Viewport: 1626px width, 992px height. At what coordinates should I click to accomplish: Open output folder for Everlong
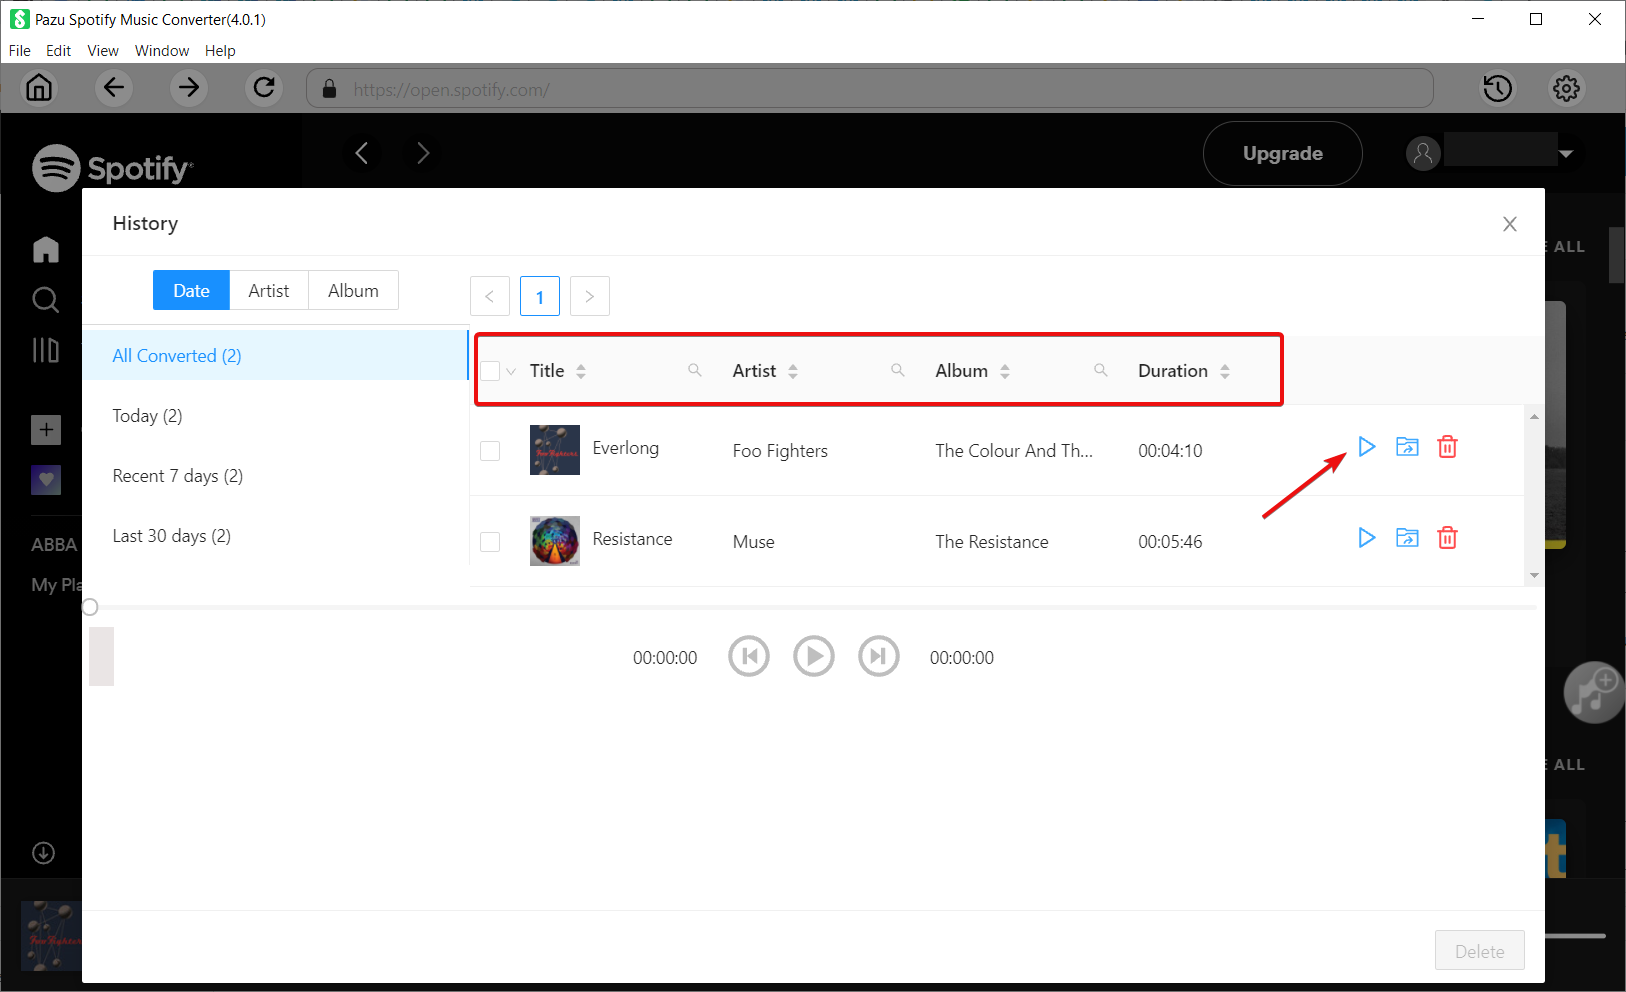tap(1407, 447)
